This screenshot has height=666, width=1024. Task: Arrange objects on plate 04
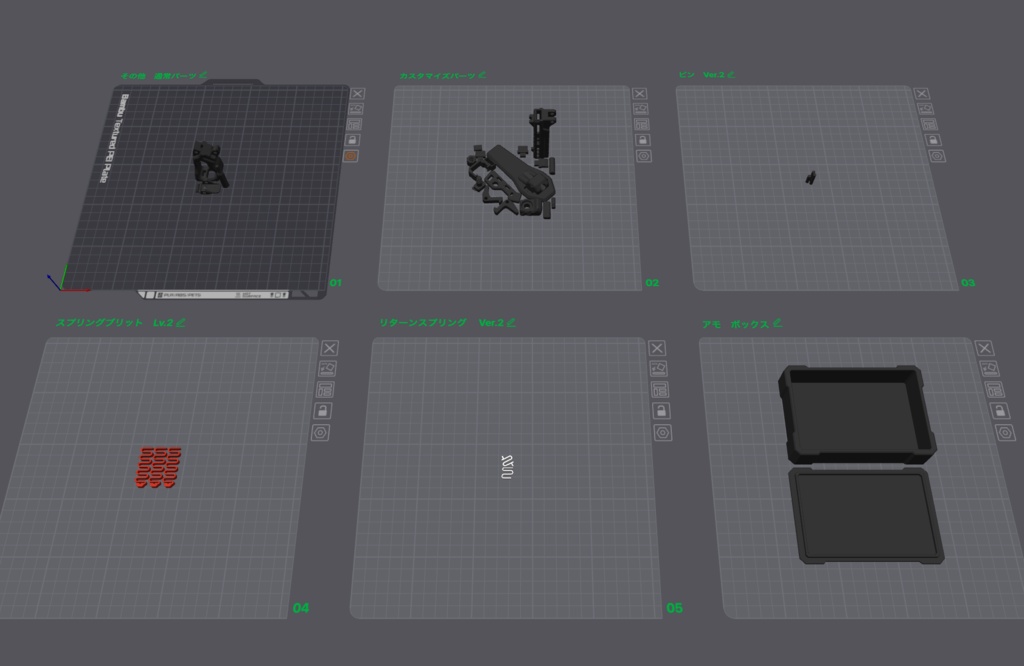325,390
